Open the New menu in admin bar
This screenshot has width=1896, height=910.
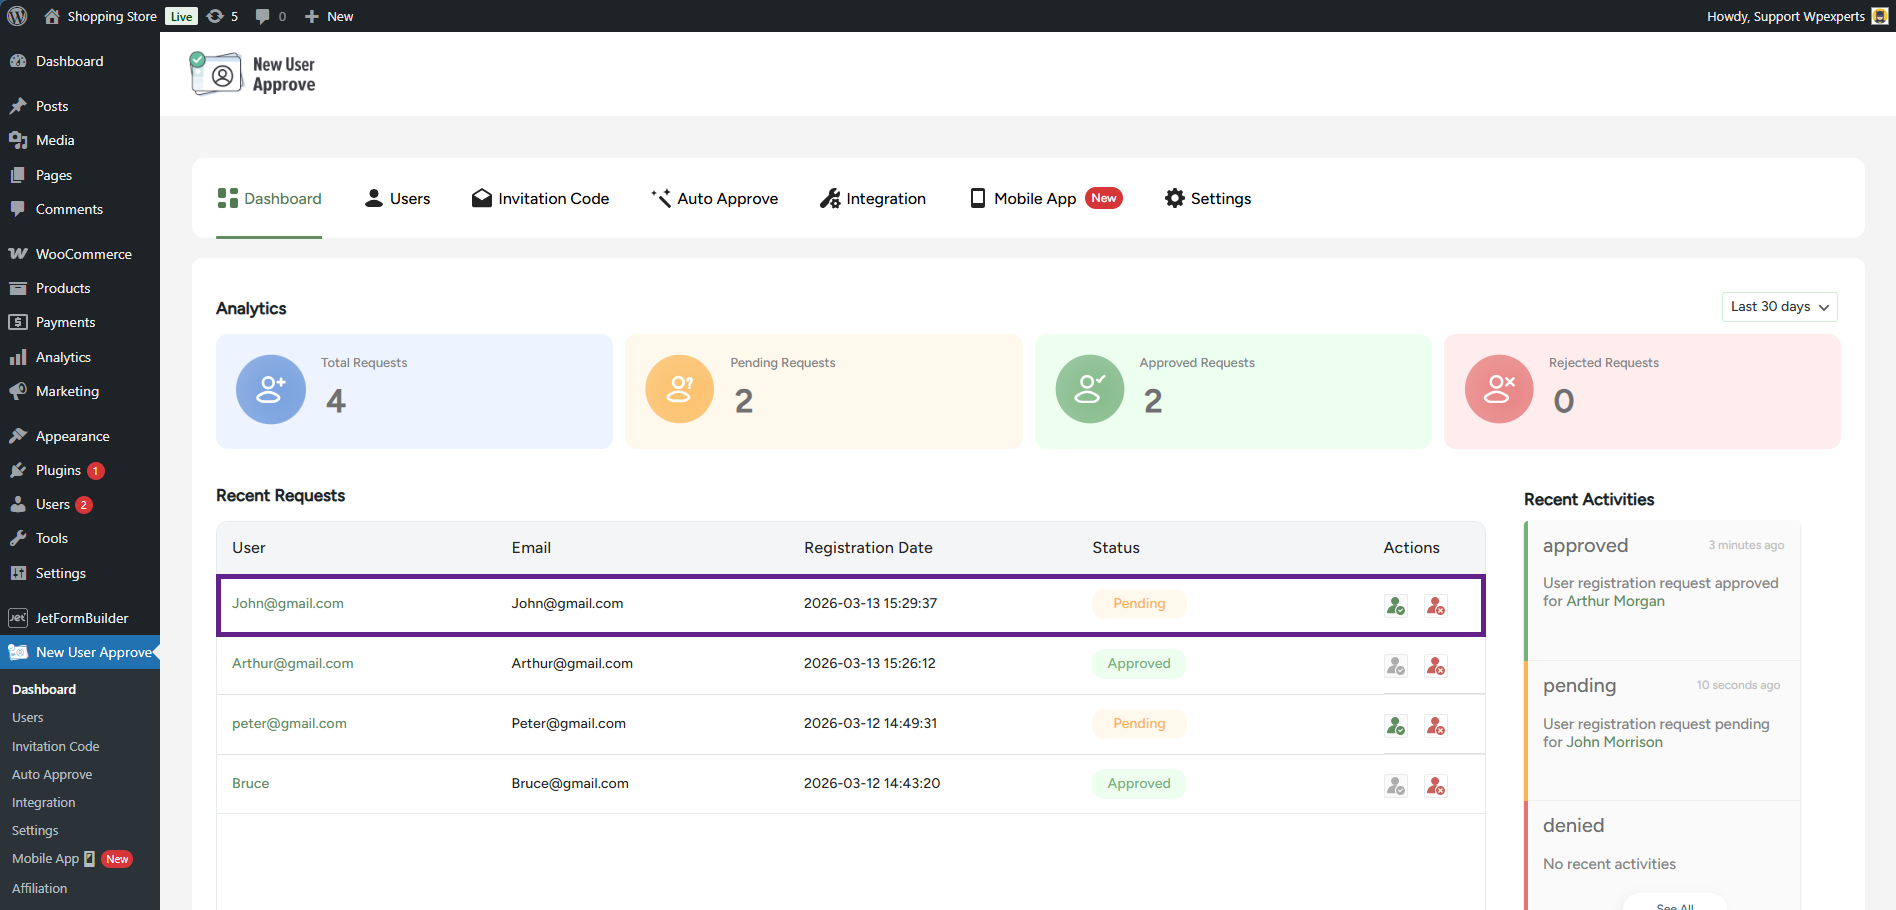coord(329,16)
